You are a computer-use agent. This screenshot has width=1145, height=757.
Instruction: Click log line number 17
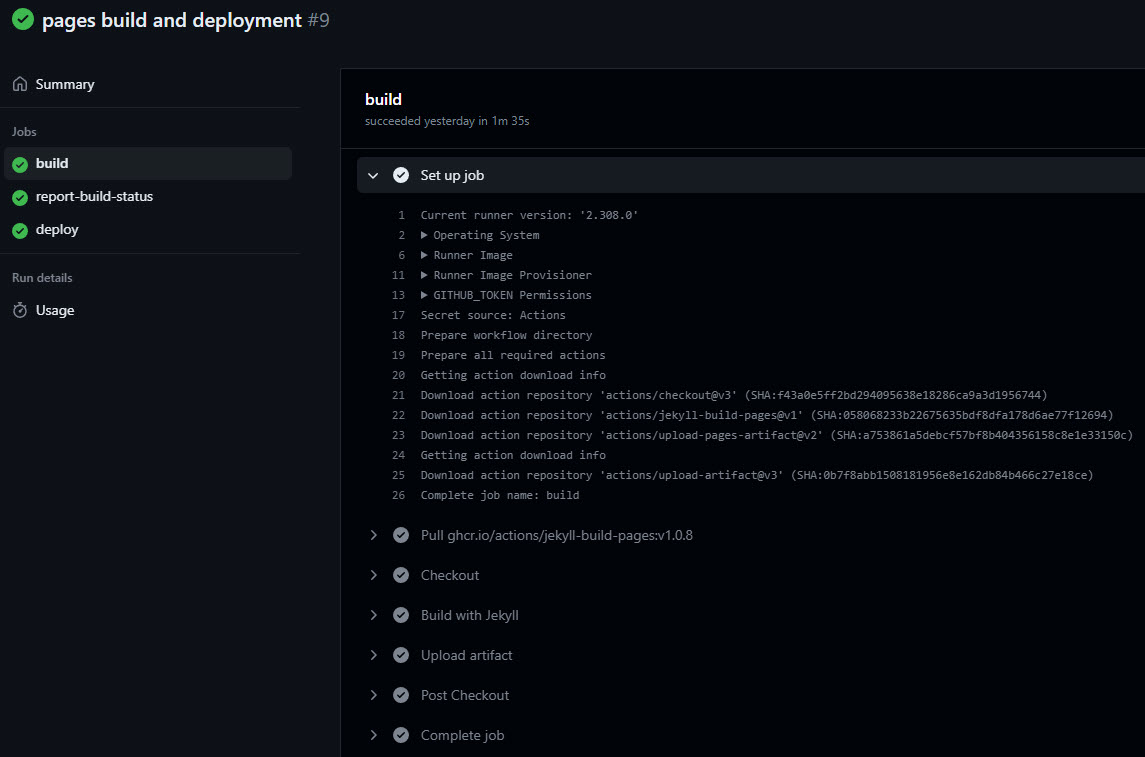[398, 315]
